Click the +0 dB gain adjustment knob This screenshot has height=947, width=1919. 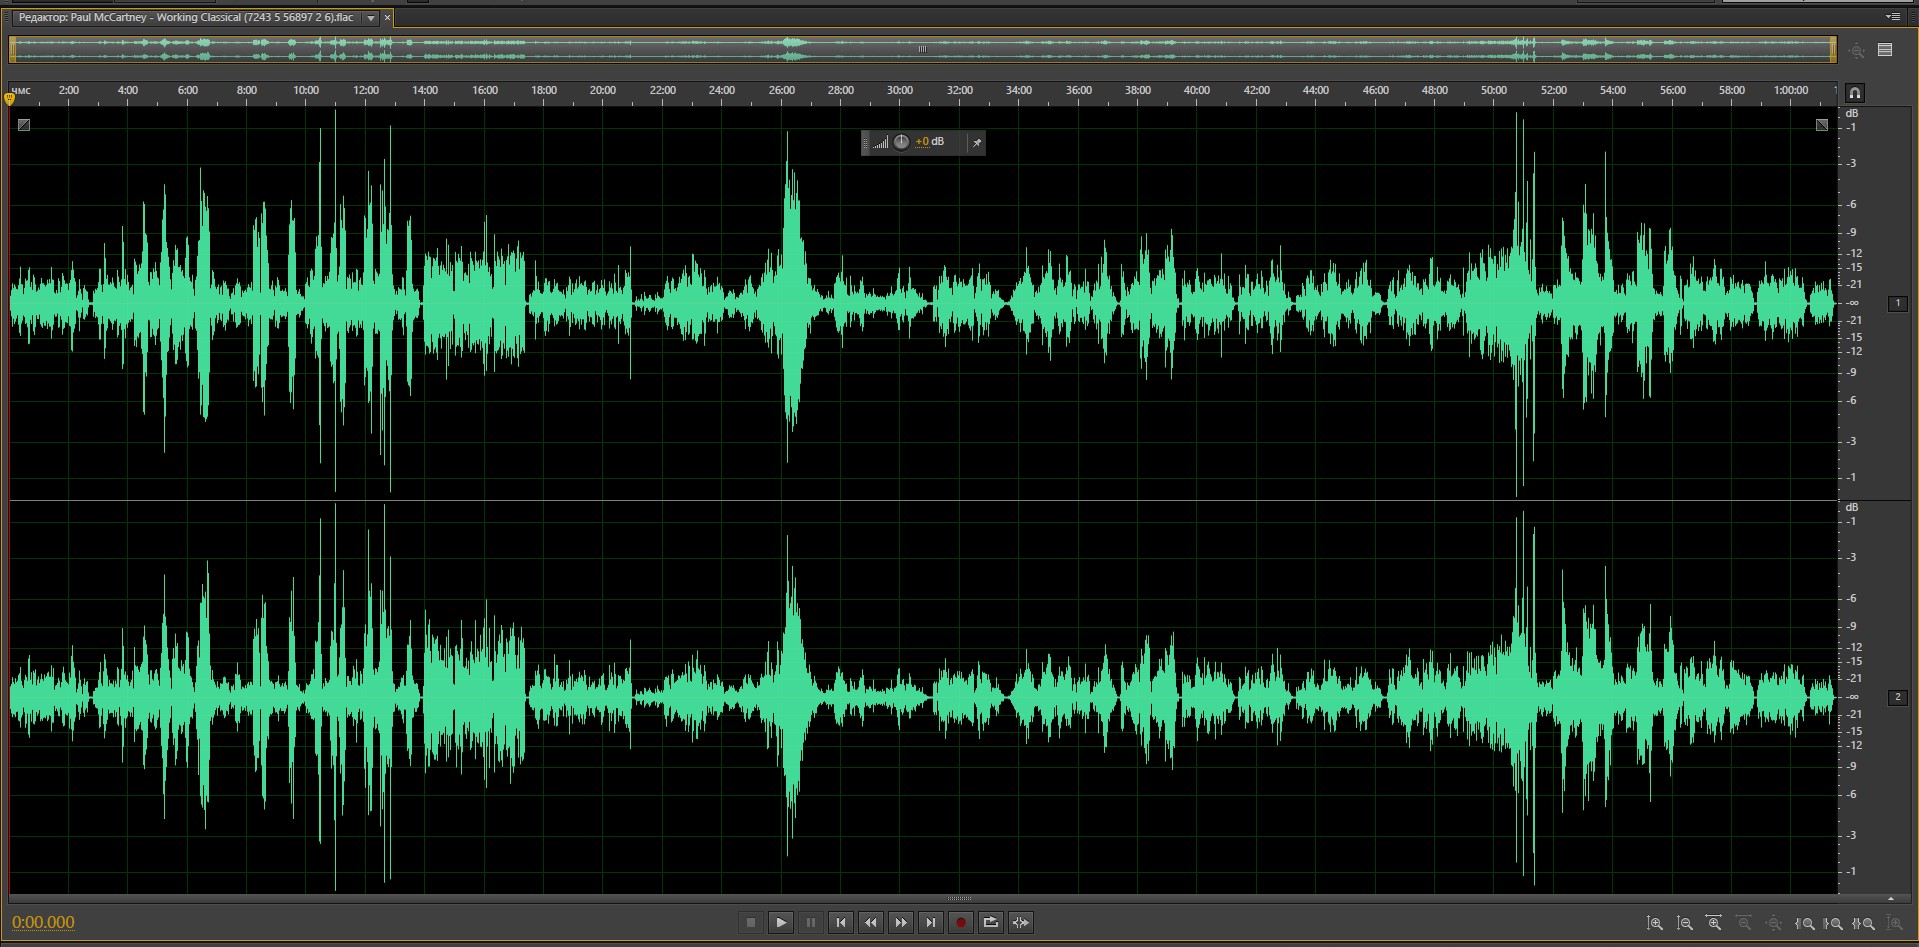(901, 142)
